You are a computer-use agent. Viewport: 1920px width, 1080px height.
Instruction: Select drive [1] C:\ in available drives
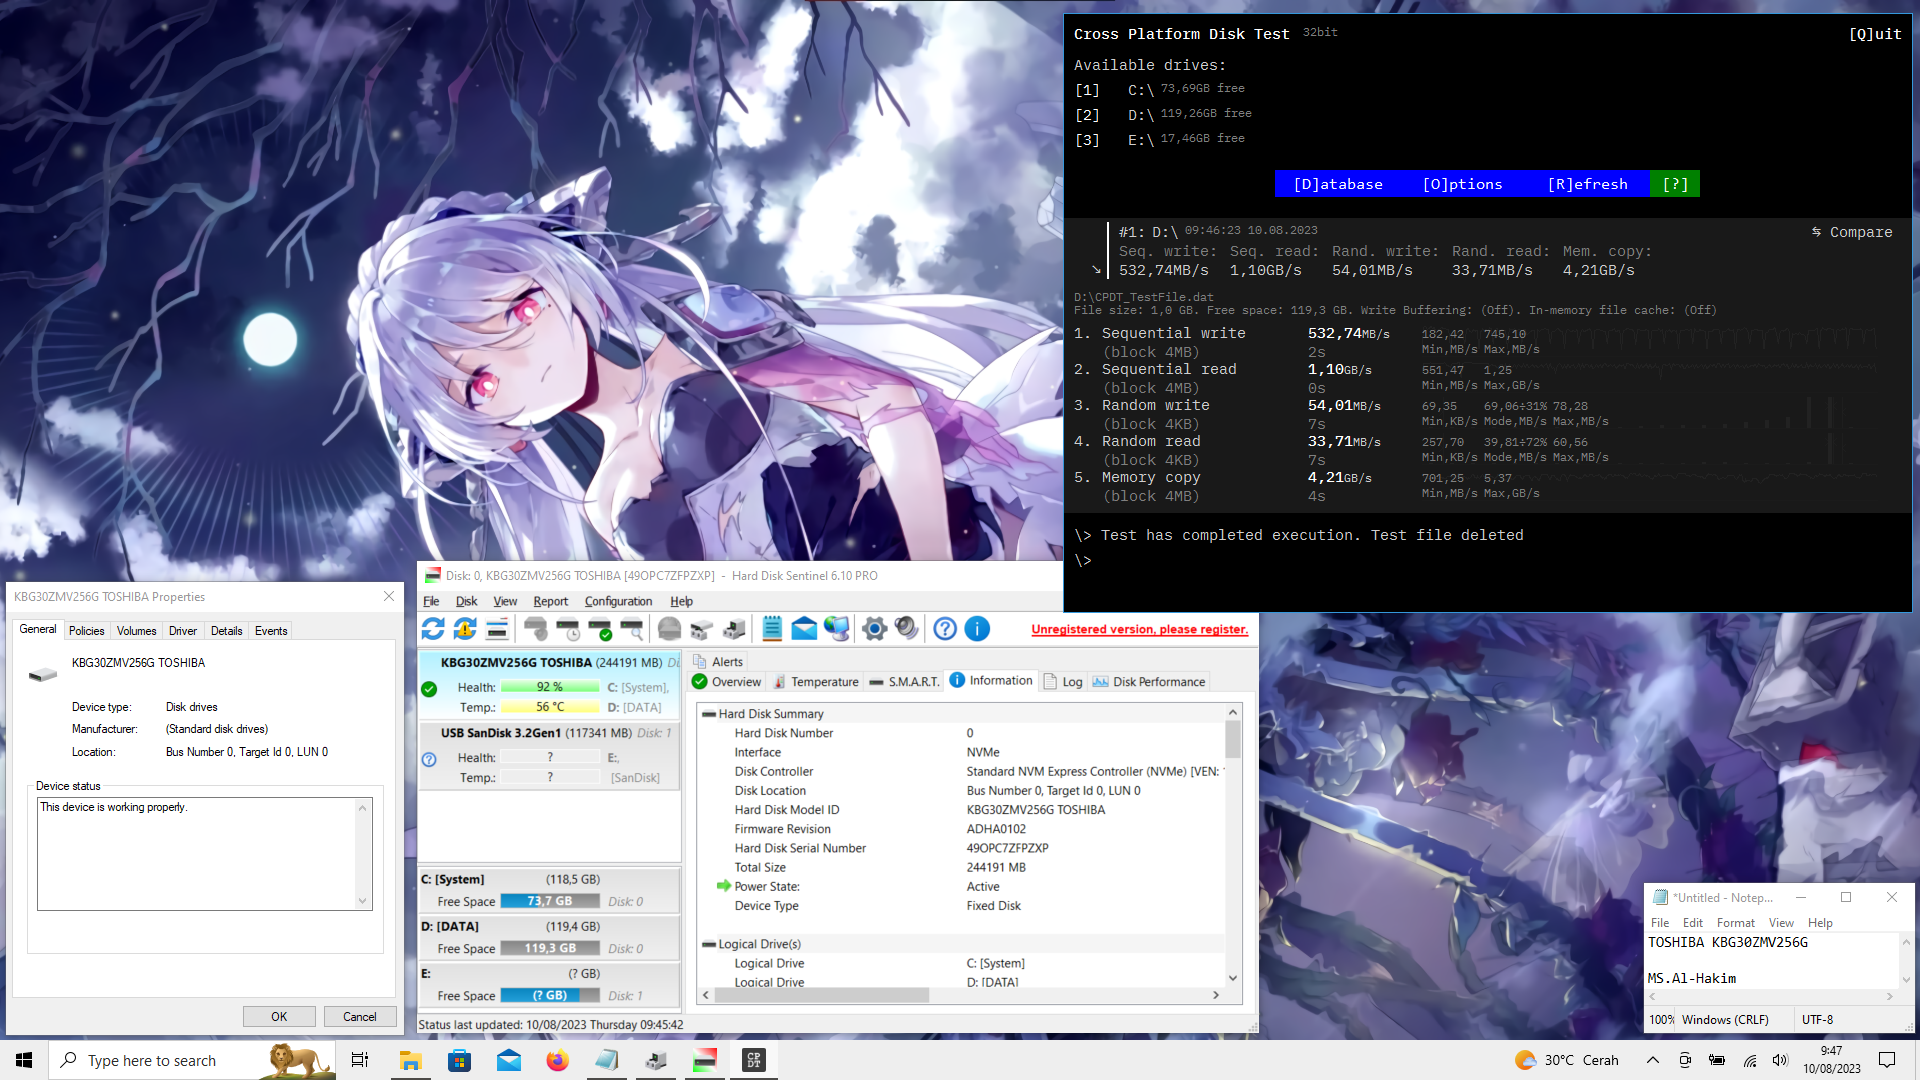pyautogui.click(x=1160, y=90)
